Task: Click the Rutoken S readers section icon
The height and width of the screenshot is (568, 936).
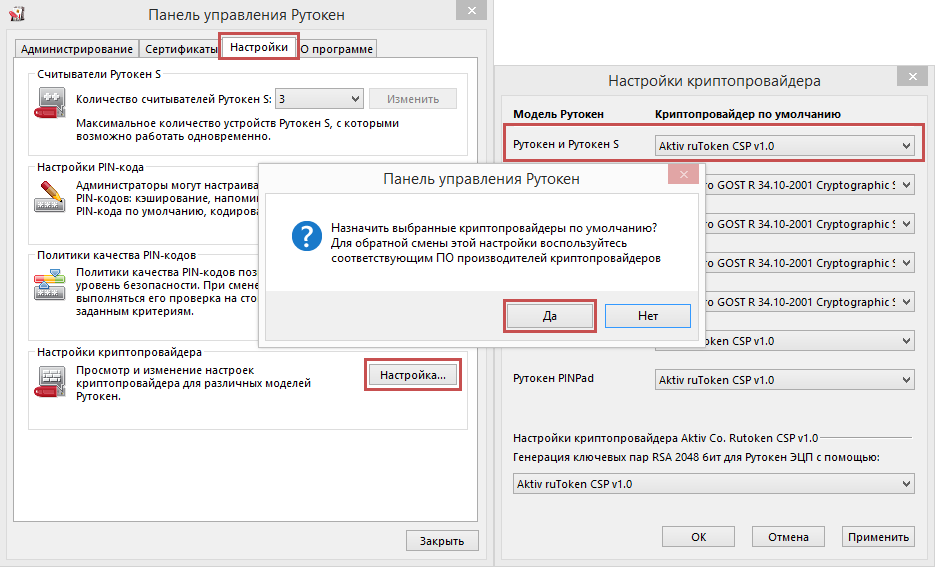Action: tap(50, 103)
